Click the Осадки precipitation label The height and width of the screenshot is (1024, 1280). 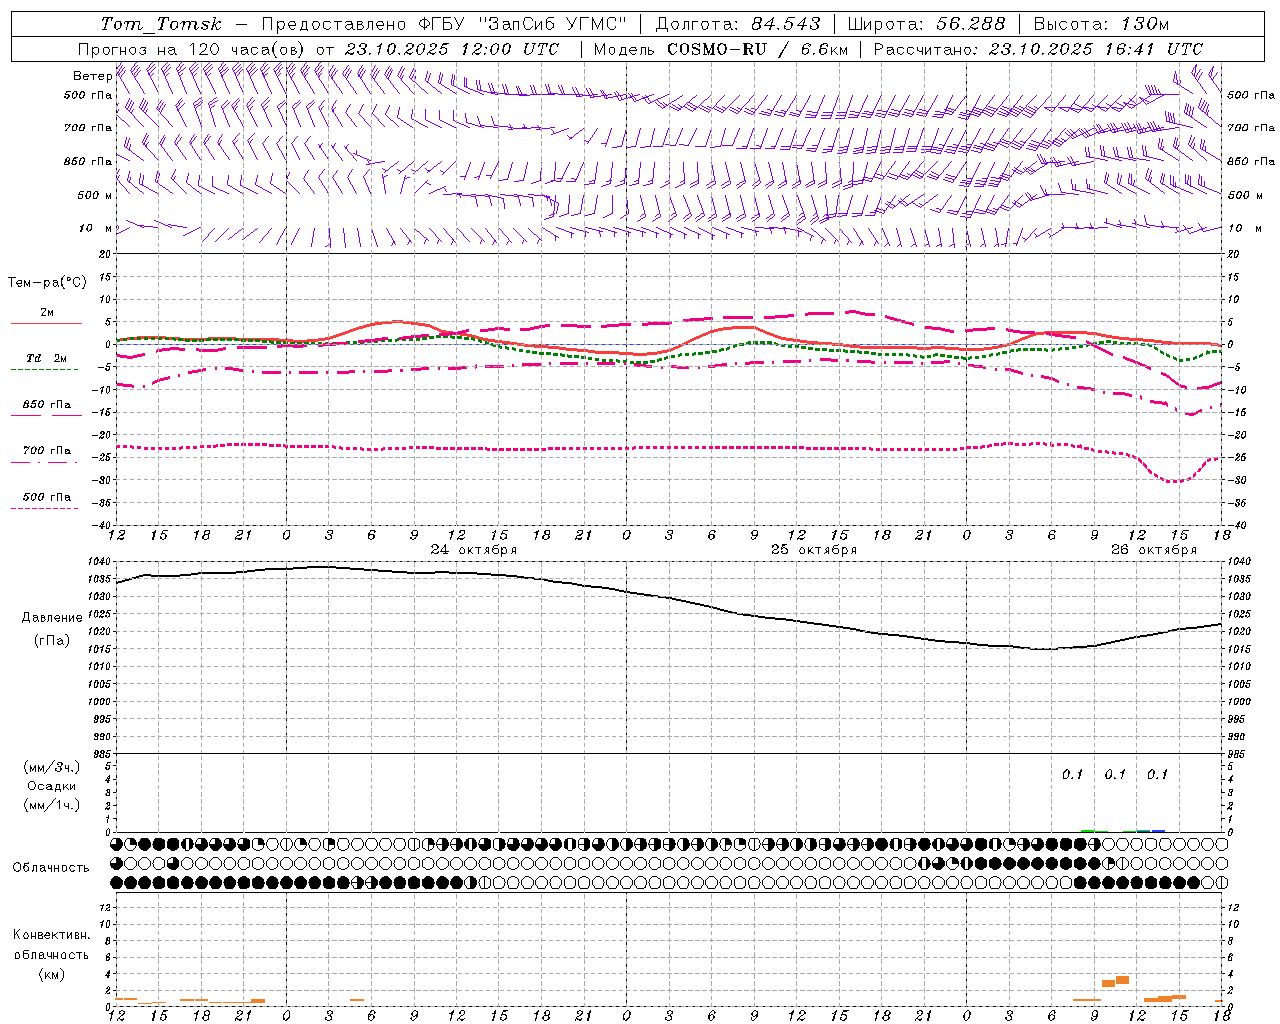point(52,786)
